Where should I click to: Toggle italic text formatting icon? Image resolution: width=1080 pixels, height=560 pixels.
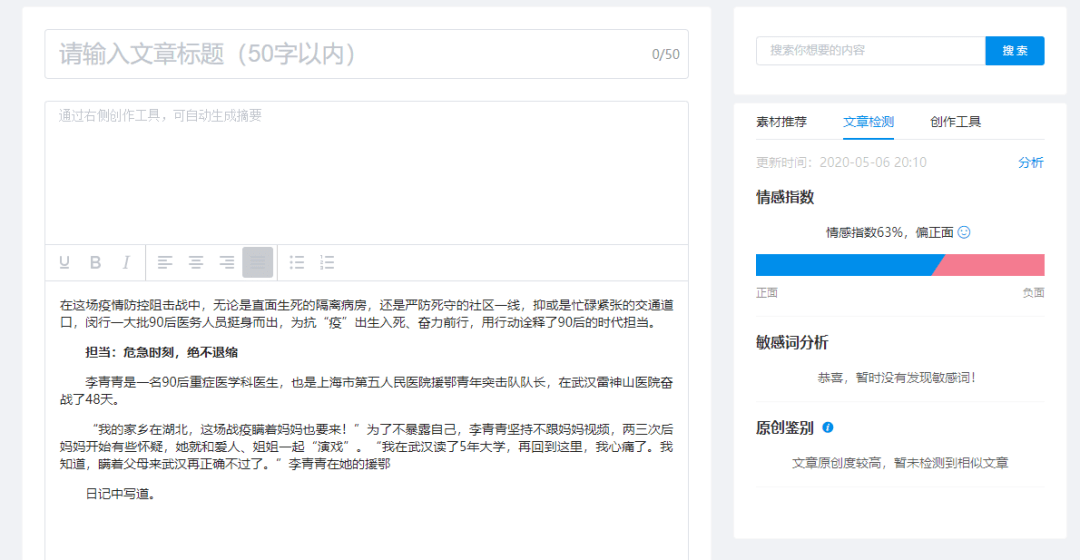tap(126, 262)
